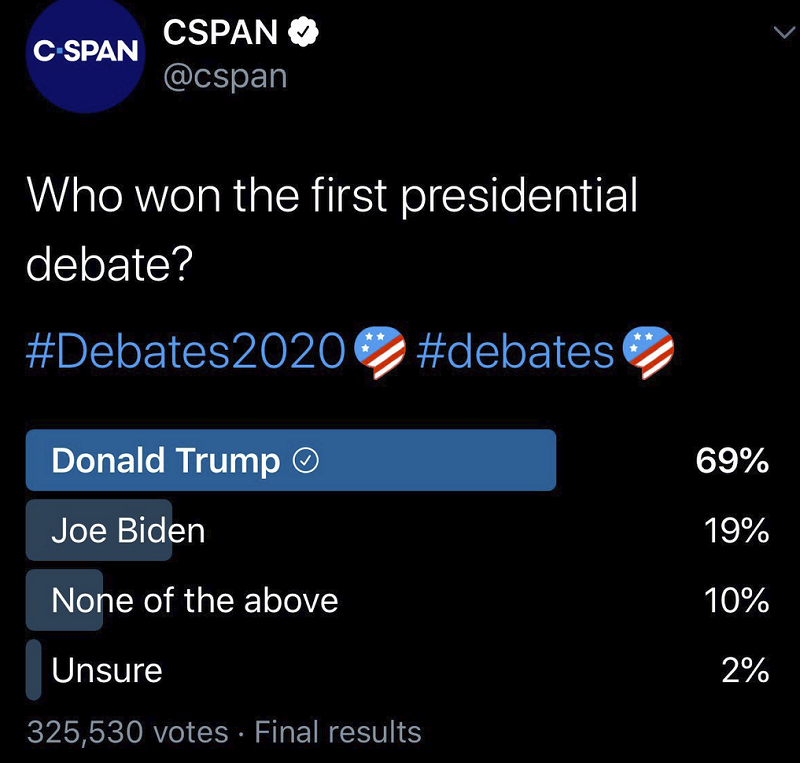Click flag speech-bubble emoji after #Debates2020

380,353
